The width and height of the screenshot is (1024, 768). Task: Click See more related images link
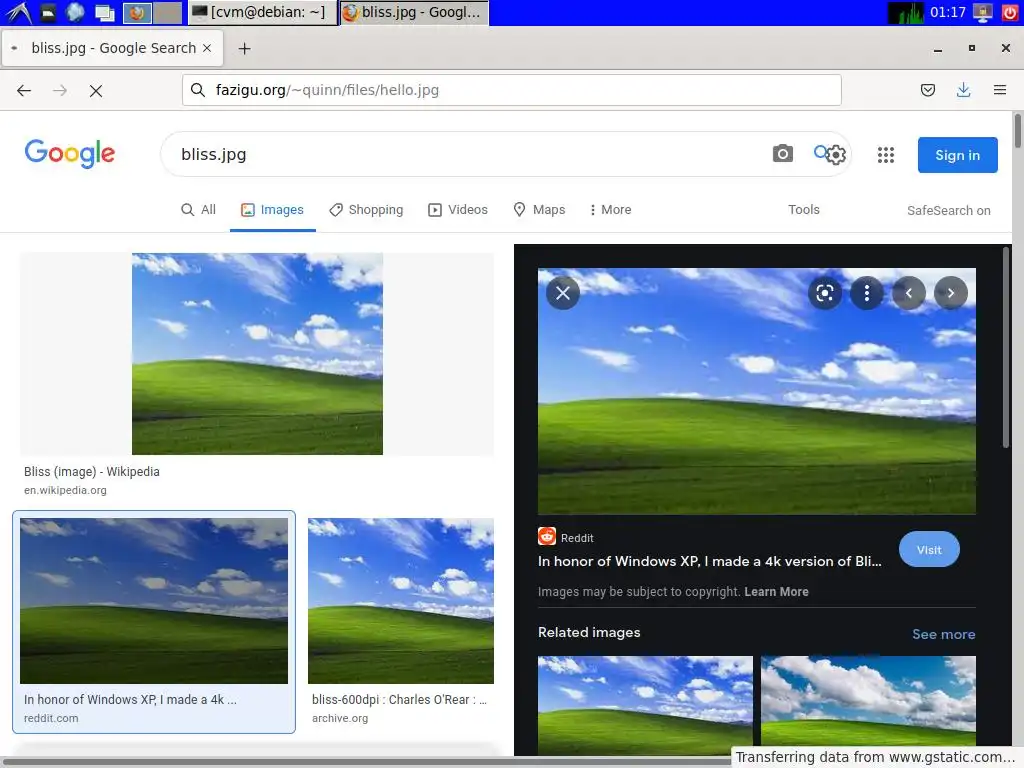944,634
